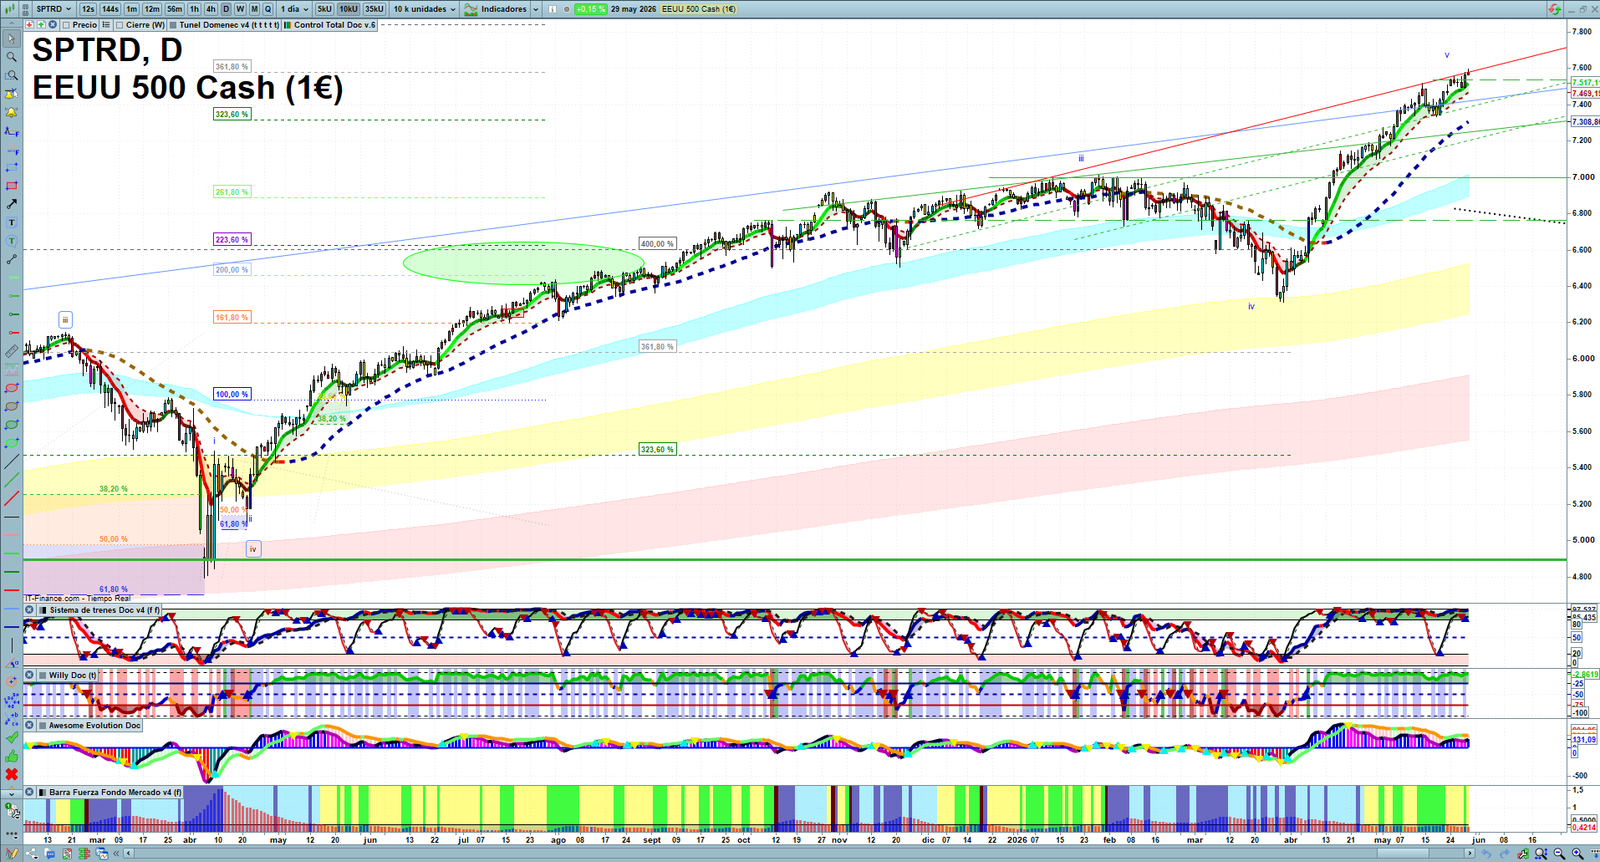Select the magnifier zoom tool

[x=12, y=57]
